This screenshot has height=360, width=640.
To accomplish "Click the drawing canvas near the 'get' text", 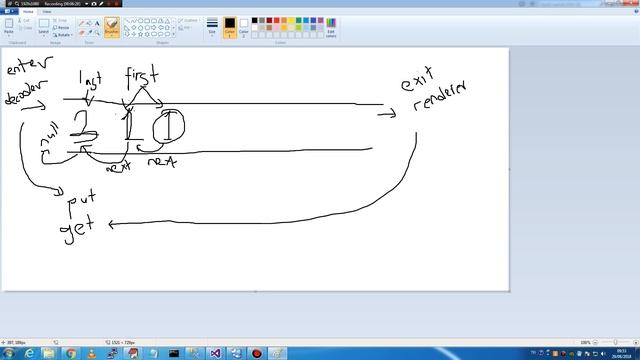I will (78, 230).
